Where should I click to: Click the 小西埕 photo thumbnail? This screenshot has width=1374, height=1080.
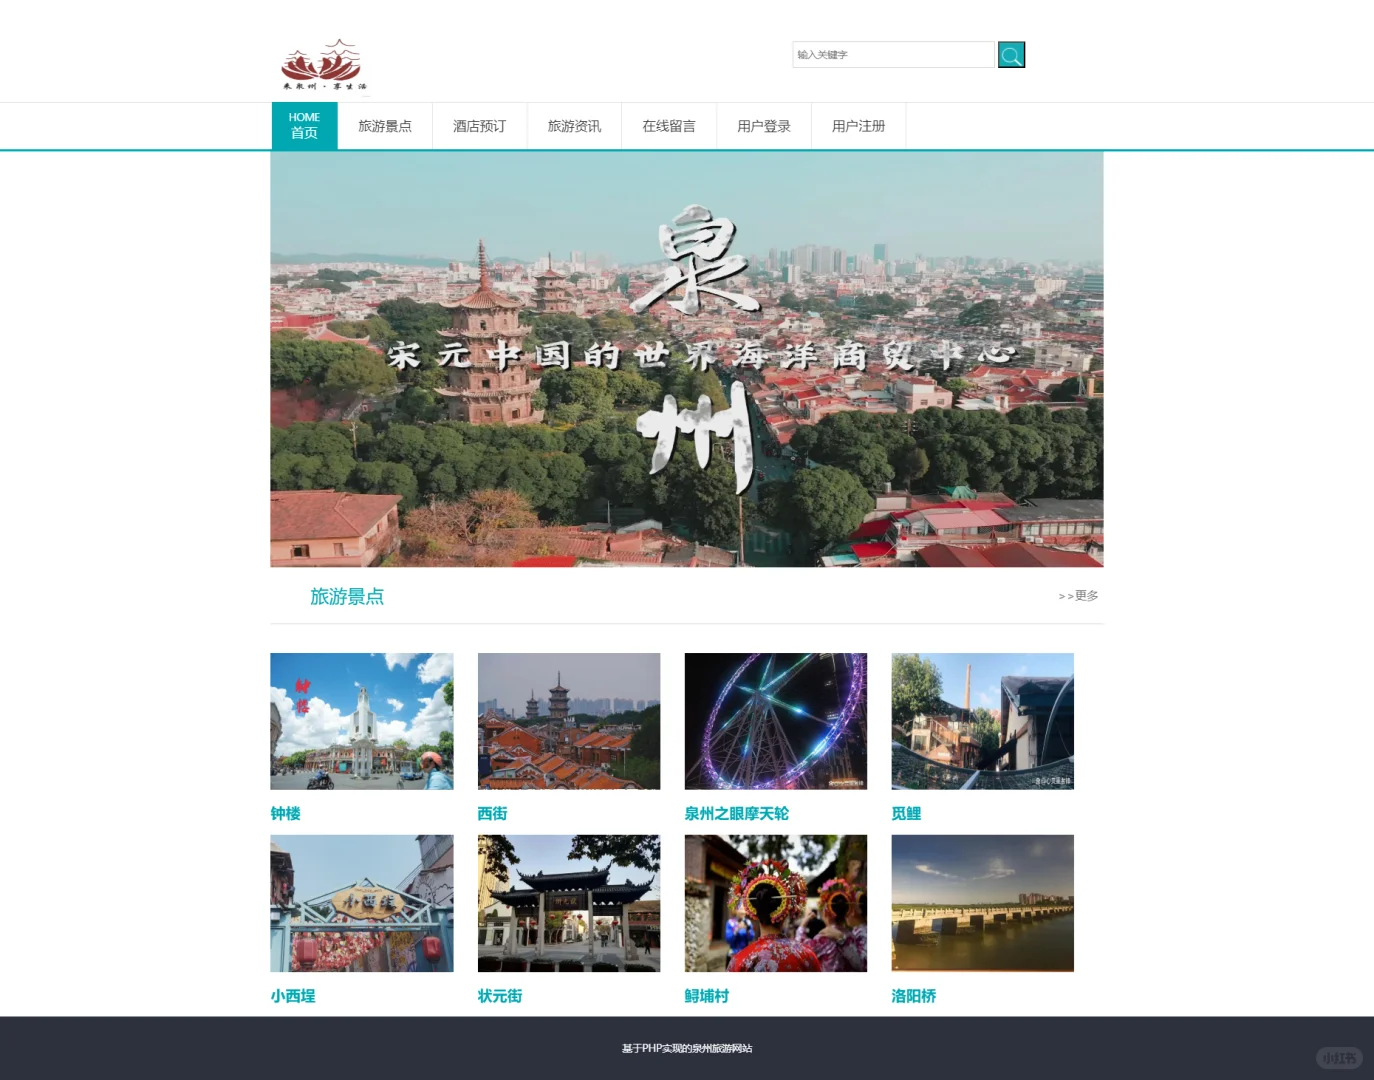[361, 902]
